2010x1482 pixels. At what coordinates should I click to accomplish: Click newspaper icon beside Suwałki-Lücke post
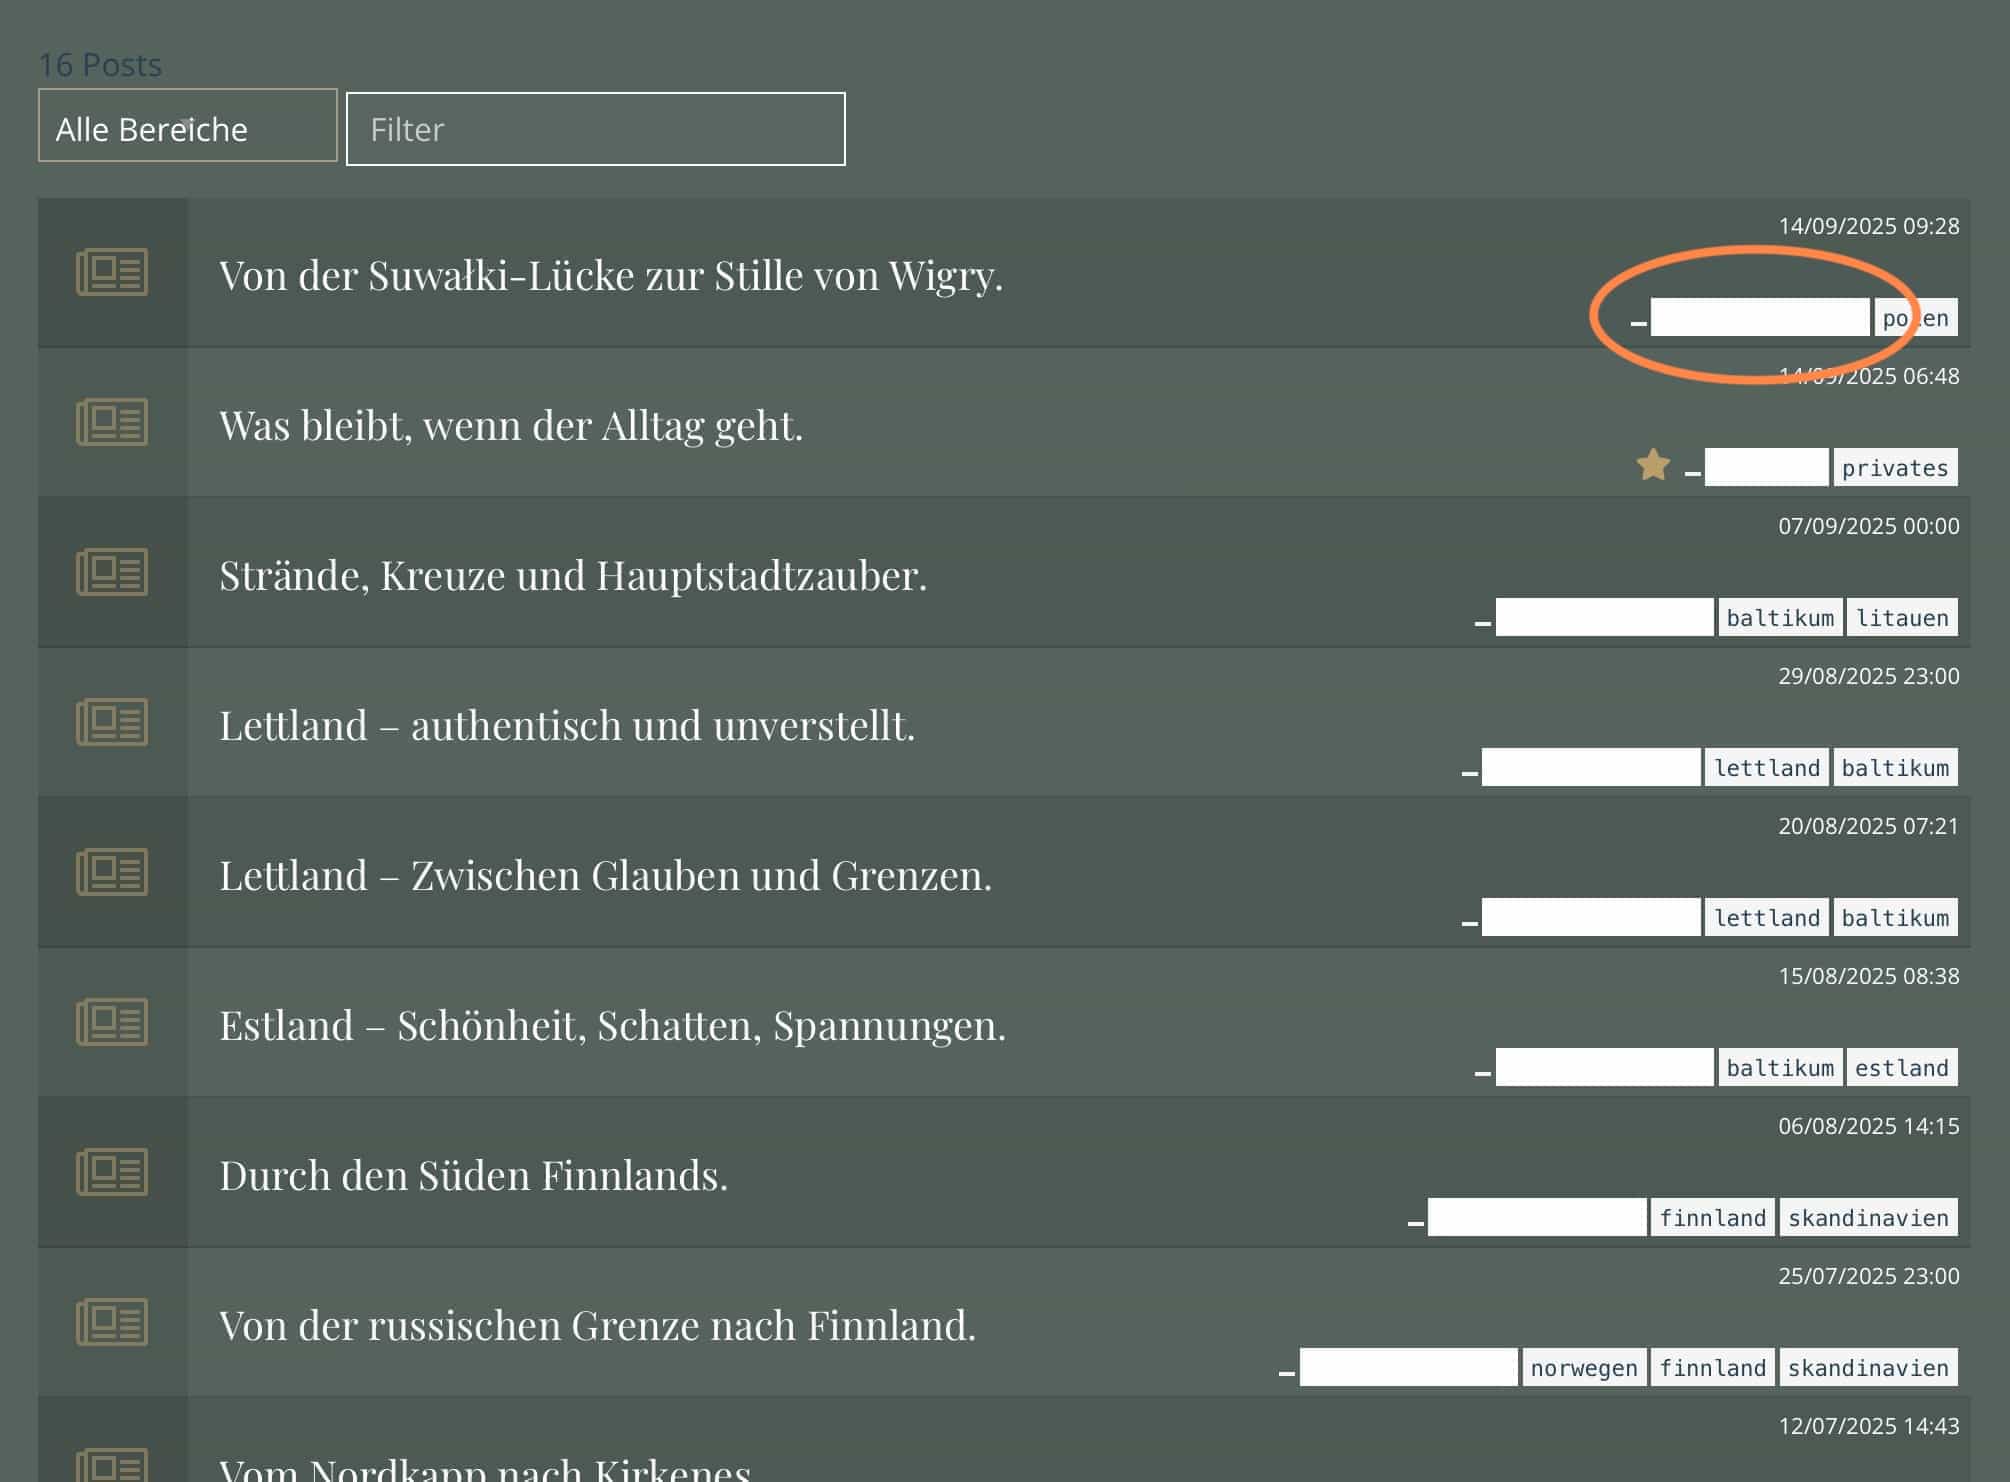point(112,272)
